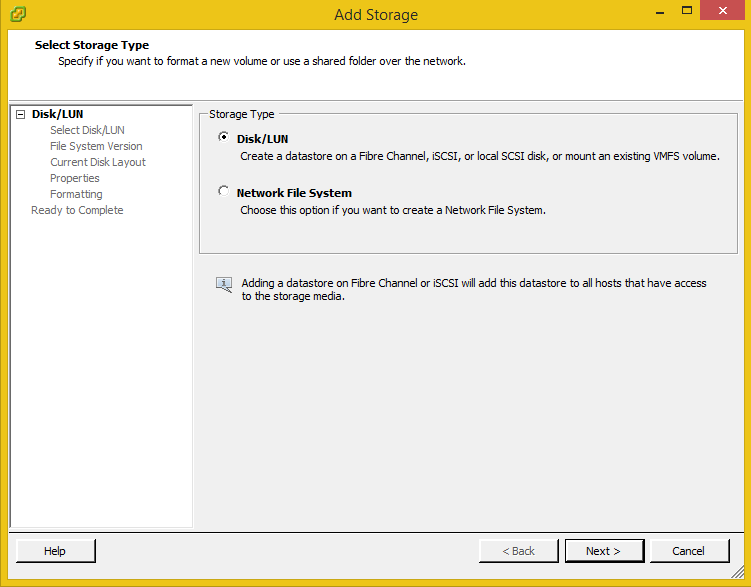The image size is (751, 587).
Task: Click the vSphere icon in title bar
Action: click(x=18, y=14)
